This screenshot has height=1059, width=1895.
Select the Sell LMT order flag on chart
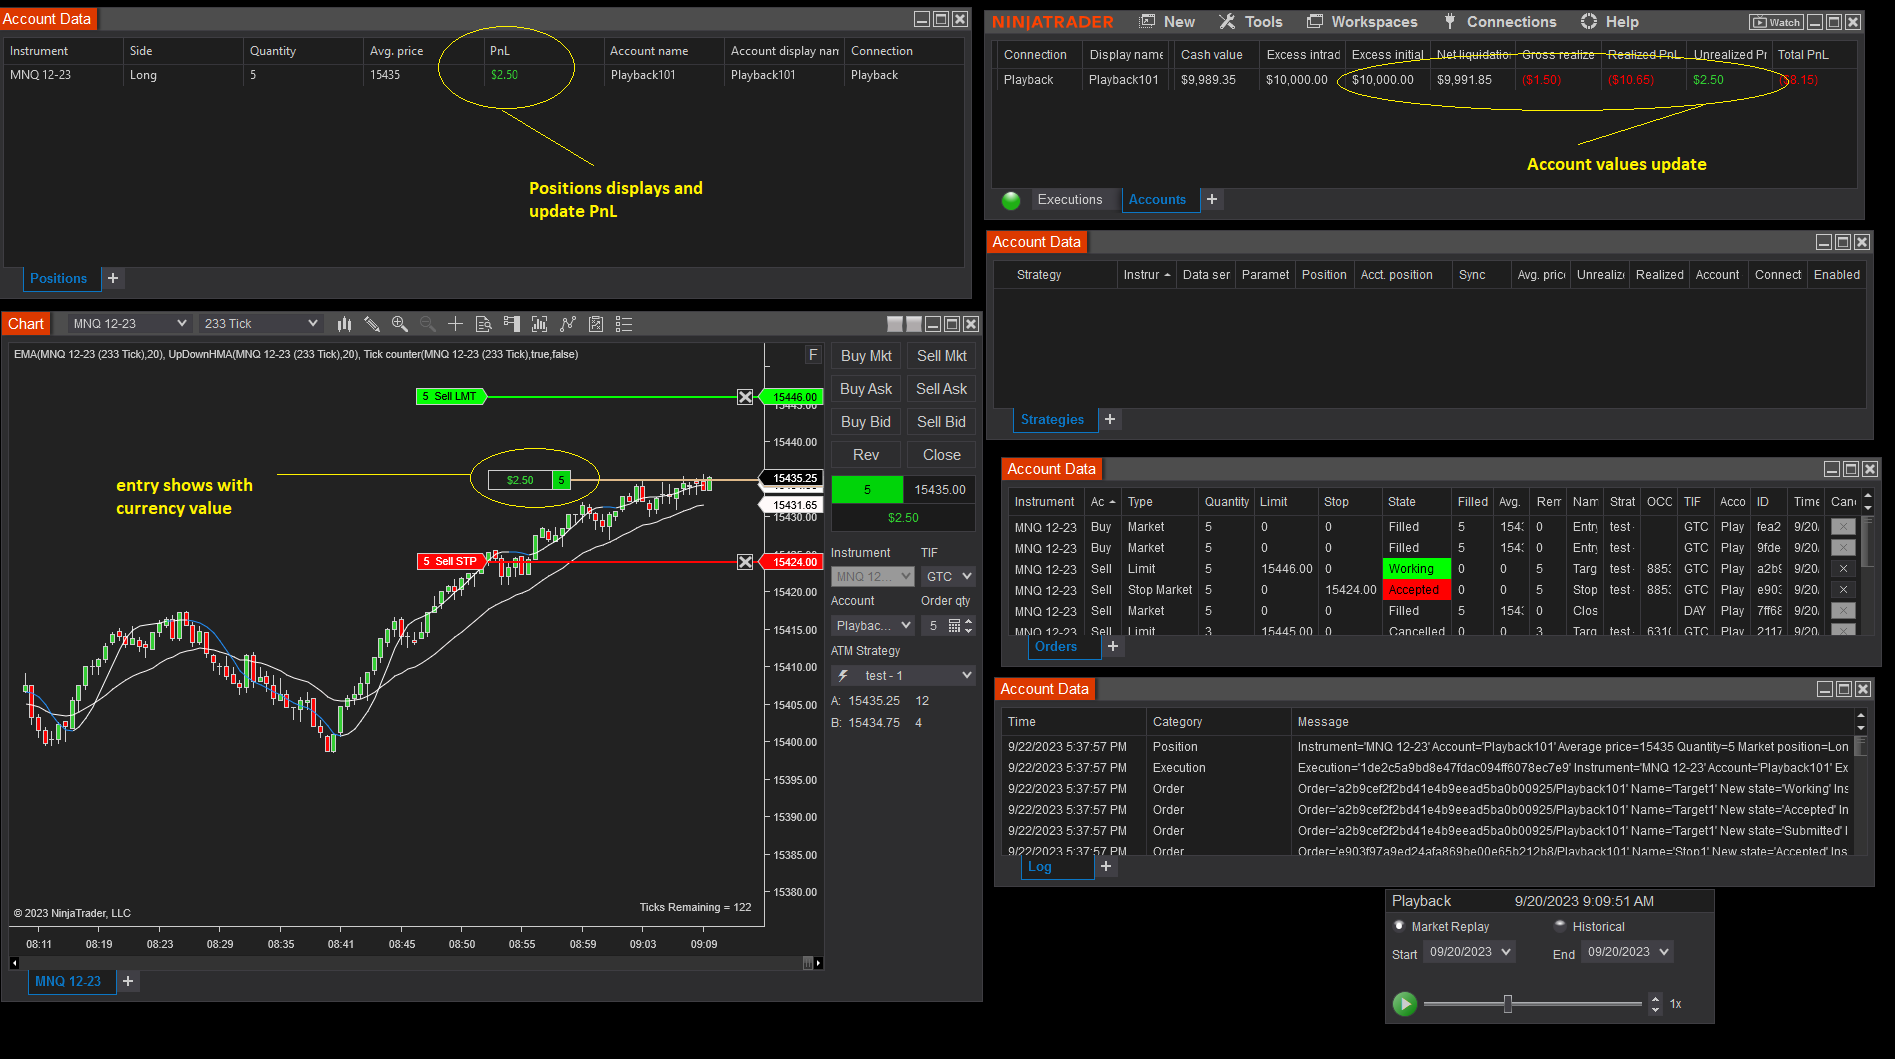coord(450,397)
